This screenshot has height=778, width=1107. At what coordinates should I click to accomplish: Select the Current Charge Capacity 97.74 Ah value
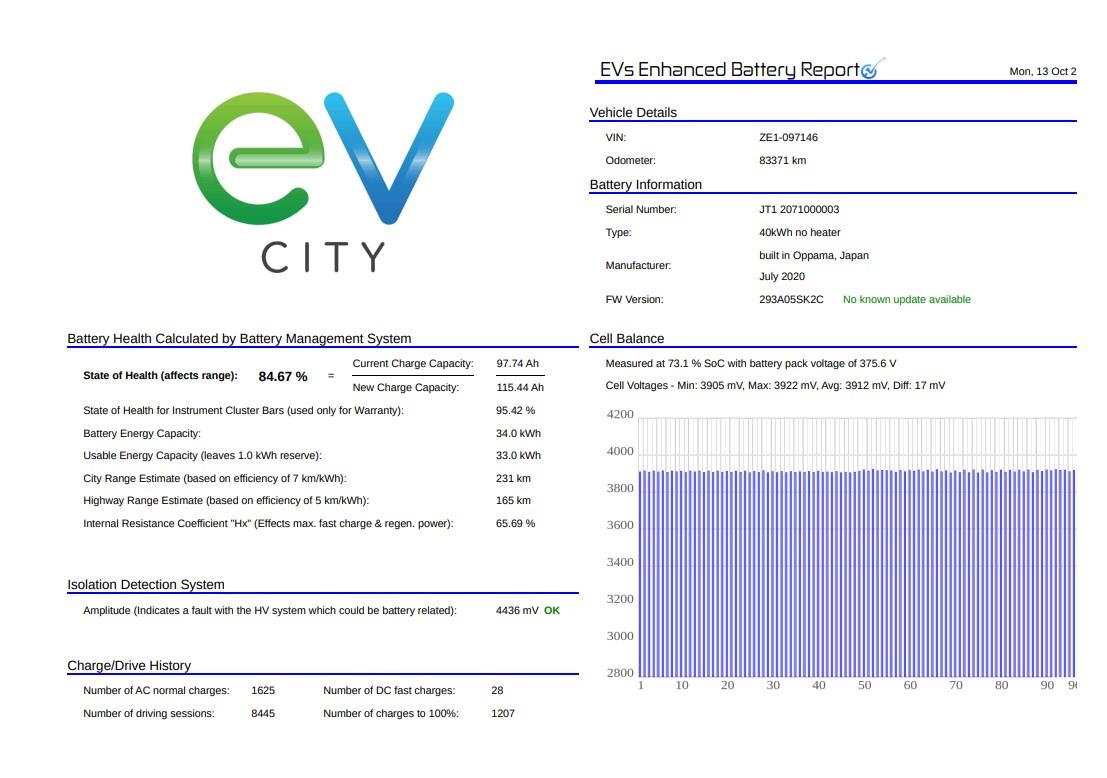click(517, 364)
